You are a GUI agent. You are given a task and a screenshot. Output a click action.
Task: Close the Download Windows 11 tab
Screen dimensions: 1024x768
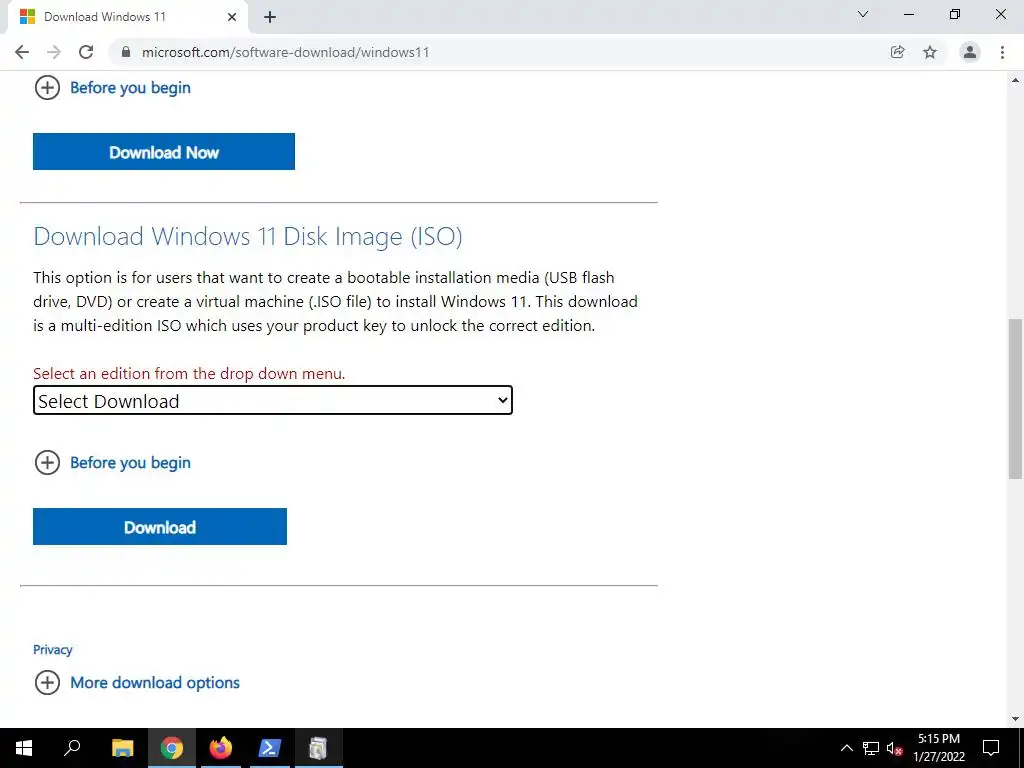pyautogui.click(x=232, y=17)
